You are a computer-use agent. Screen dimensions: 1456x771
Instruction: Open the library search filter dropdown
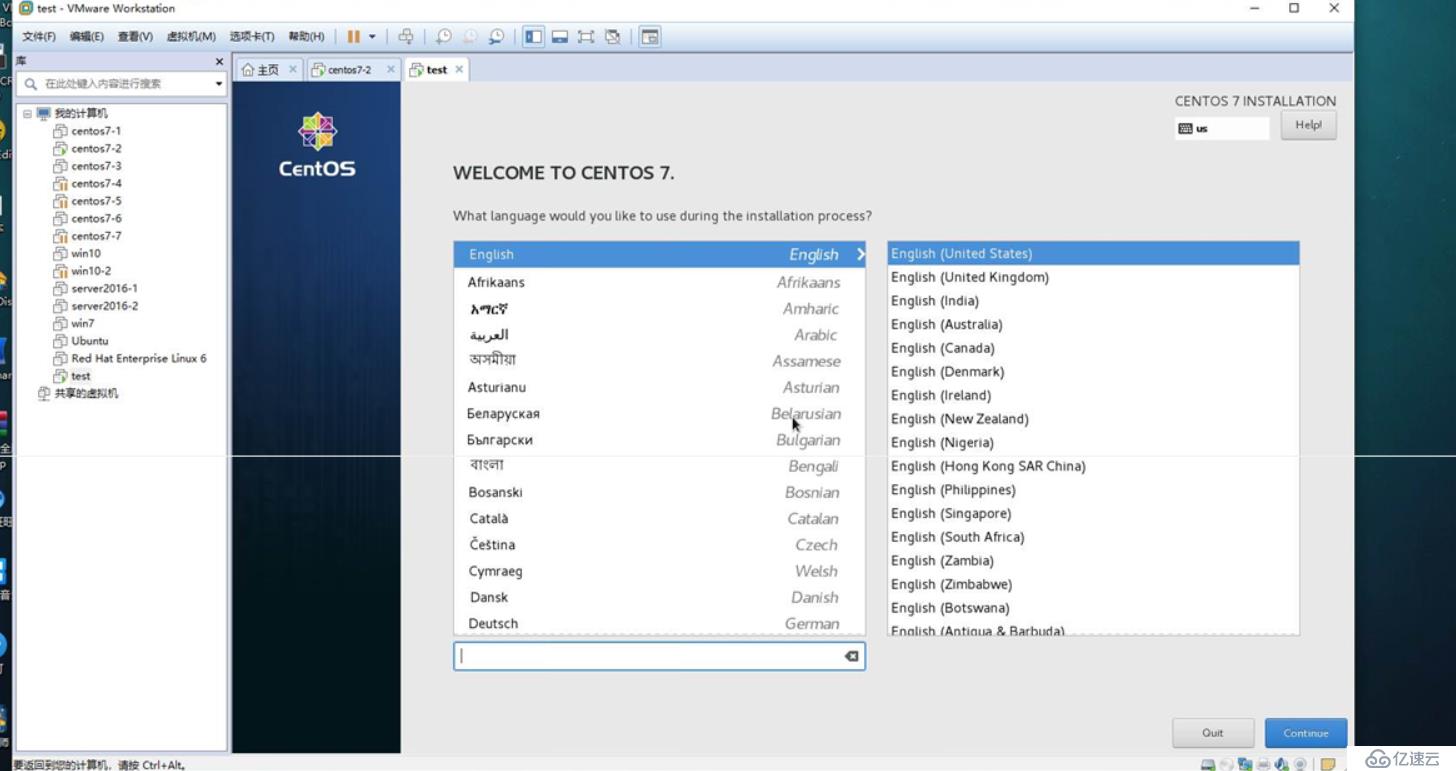pyautogui.click(x=219, y=84)
